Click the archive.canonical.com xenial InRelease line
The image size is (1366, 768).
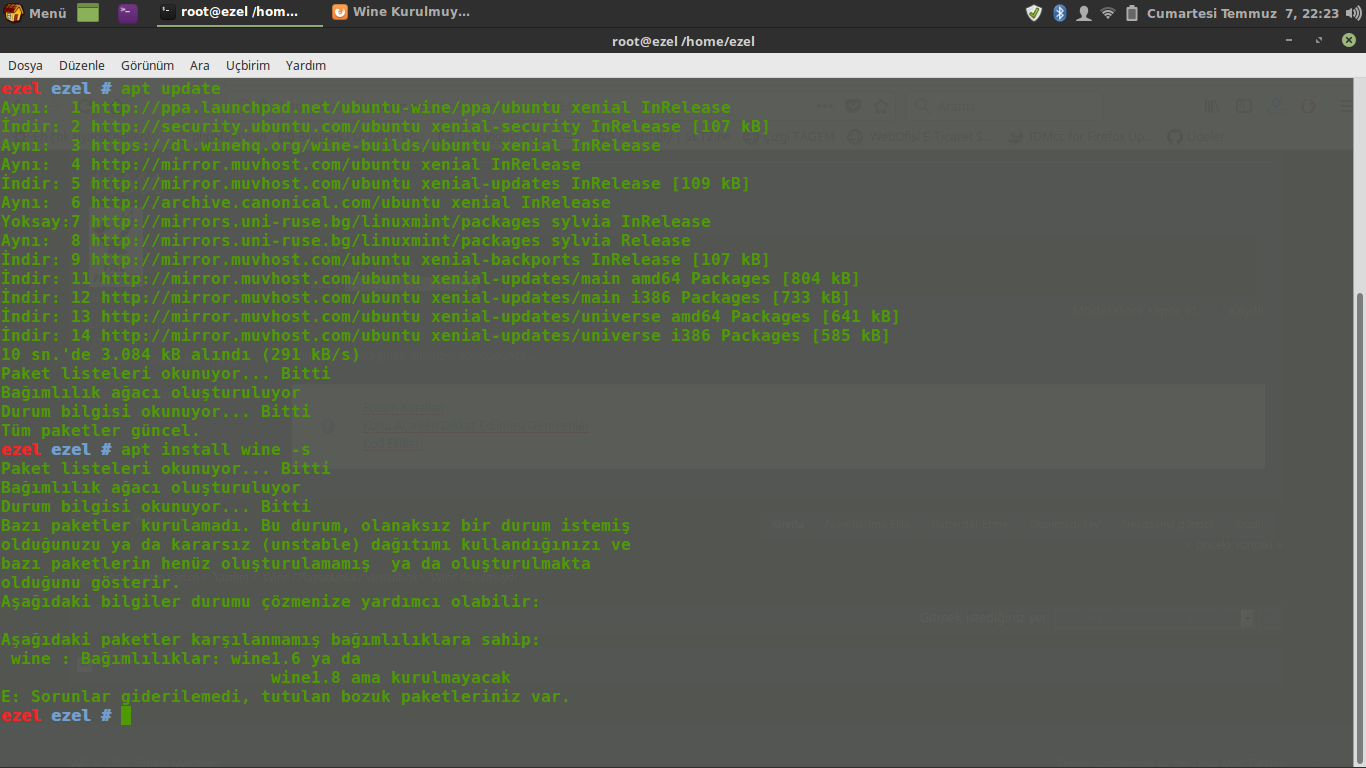pos(306,203)
